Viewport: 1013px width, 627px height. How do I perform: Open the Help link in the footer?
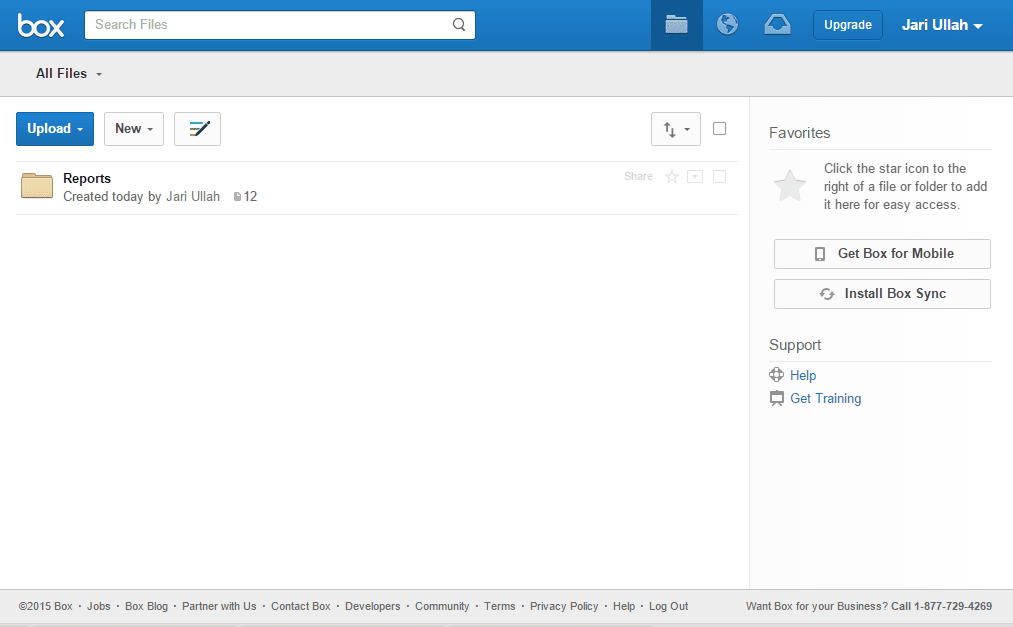tap(624, 606)
